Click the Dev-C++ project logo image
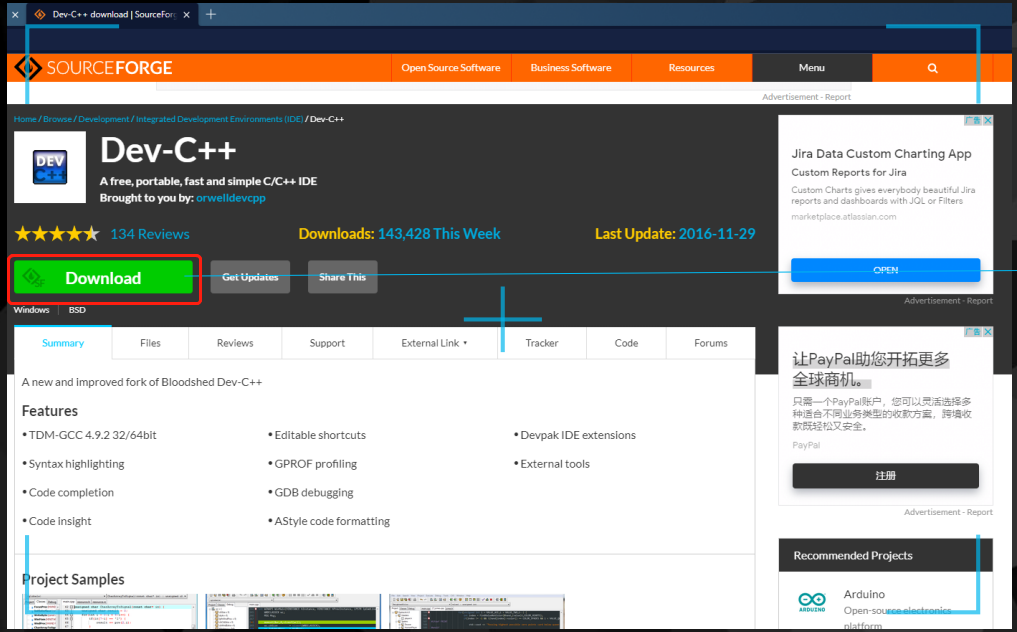Screen dimensions: 1017x632 click(x=50, y=167)
